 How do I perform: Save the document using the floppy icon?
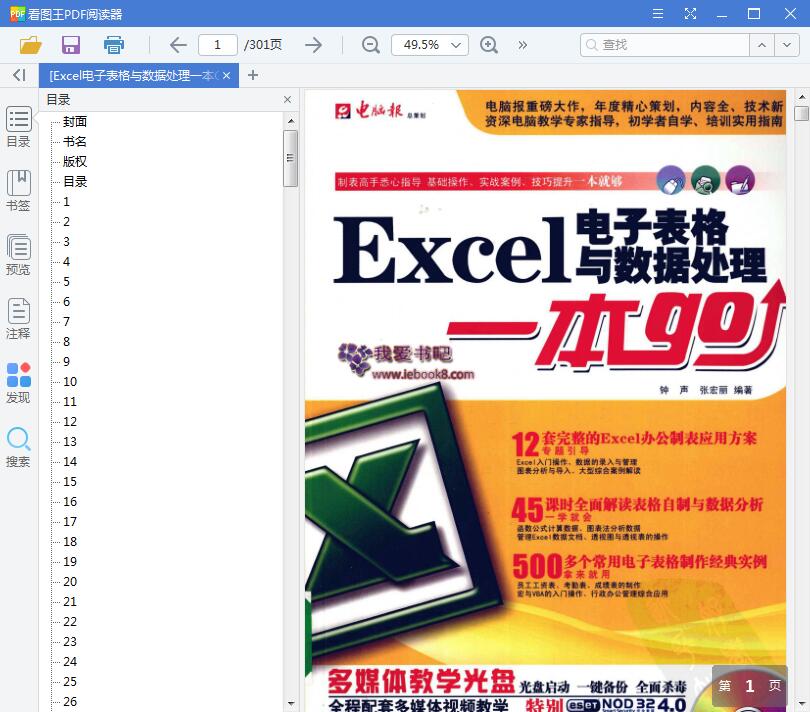(x=71, y=45)
